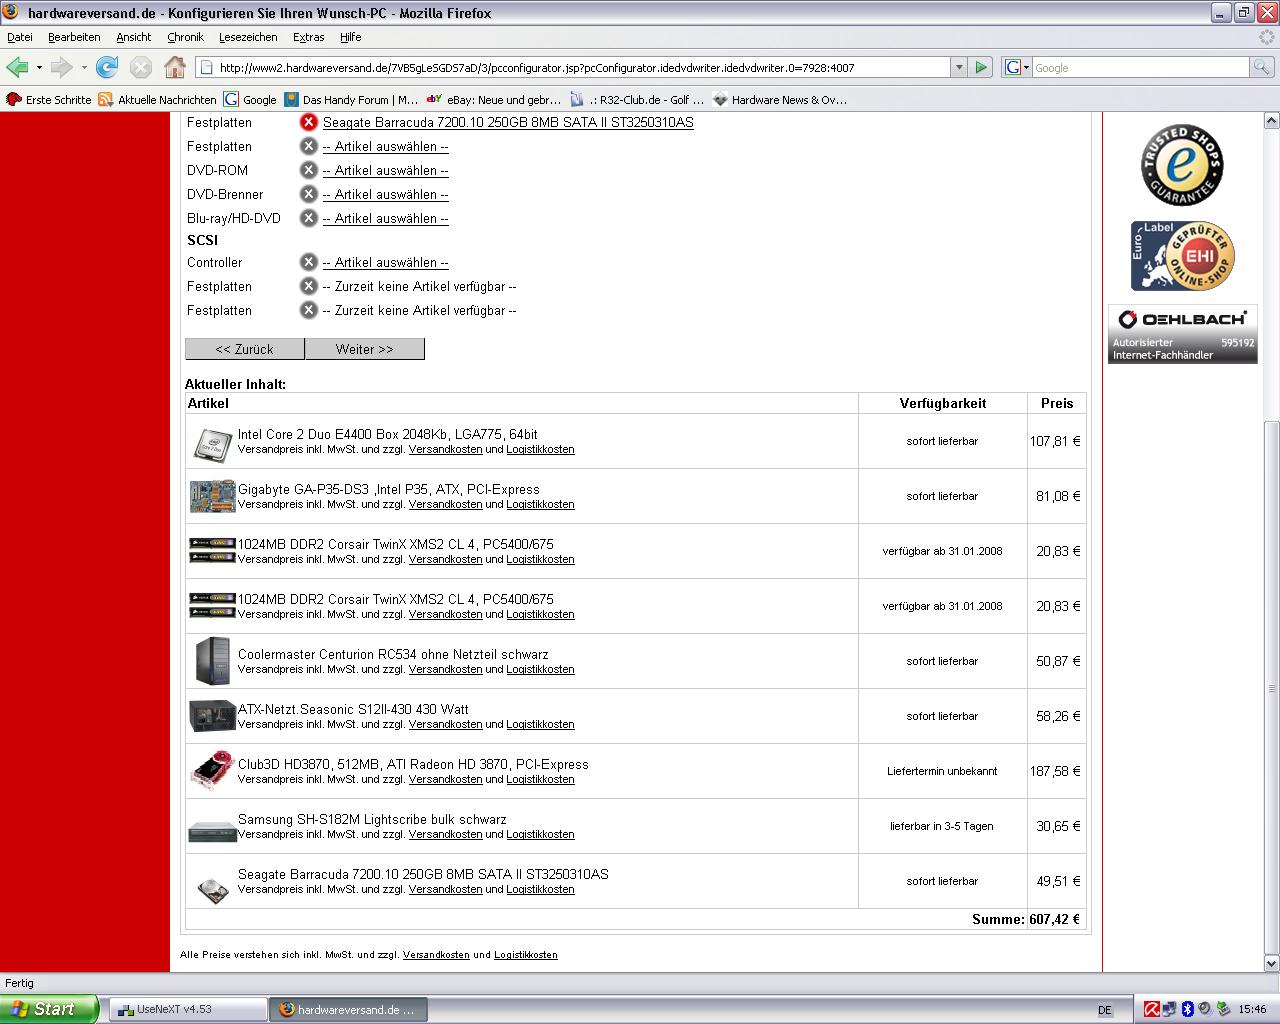Click the green Go arrow next to the address bar
Screen dimensions: 1280x1024
981,67
